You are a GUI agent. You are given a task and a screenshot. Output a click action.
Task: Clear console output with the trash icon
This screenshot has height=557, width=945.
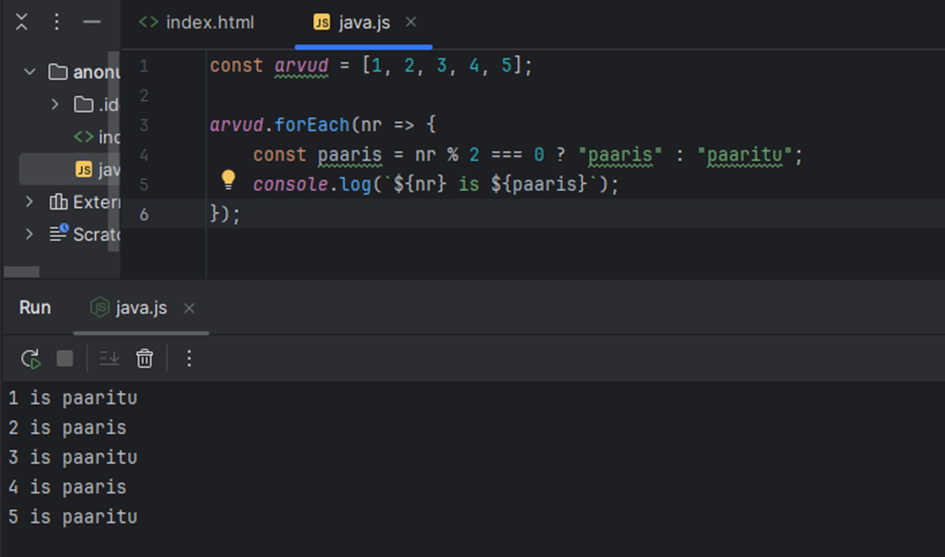145,358
